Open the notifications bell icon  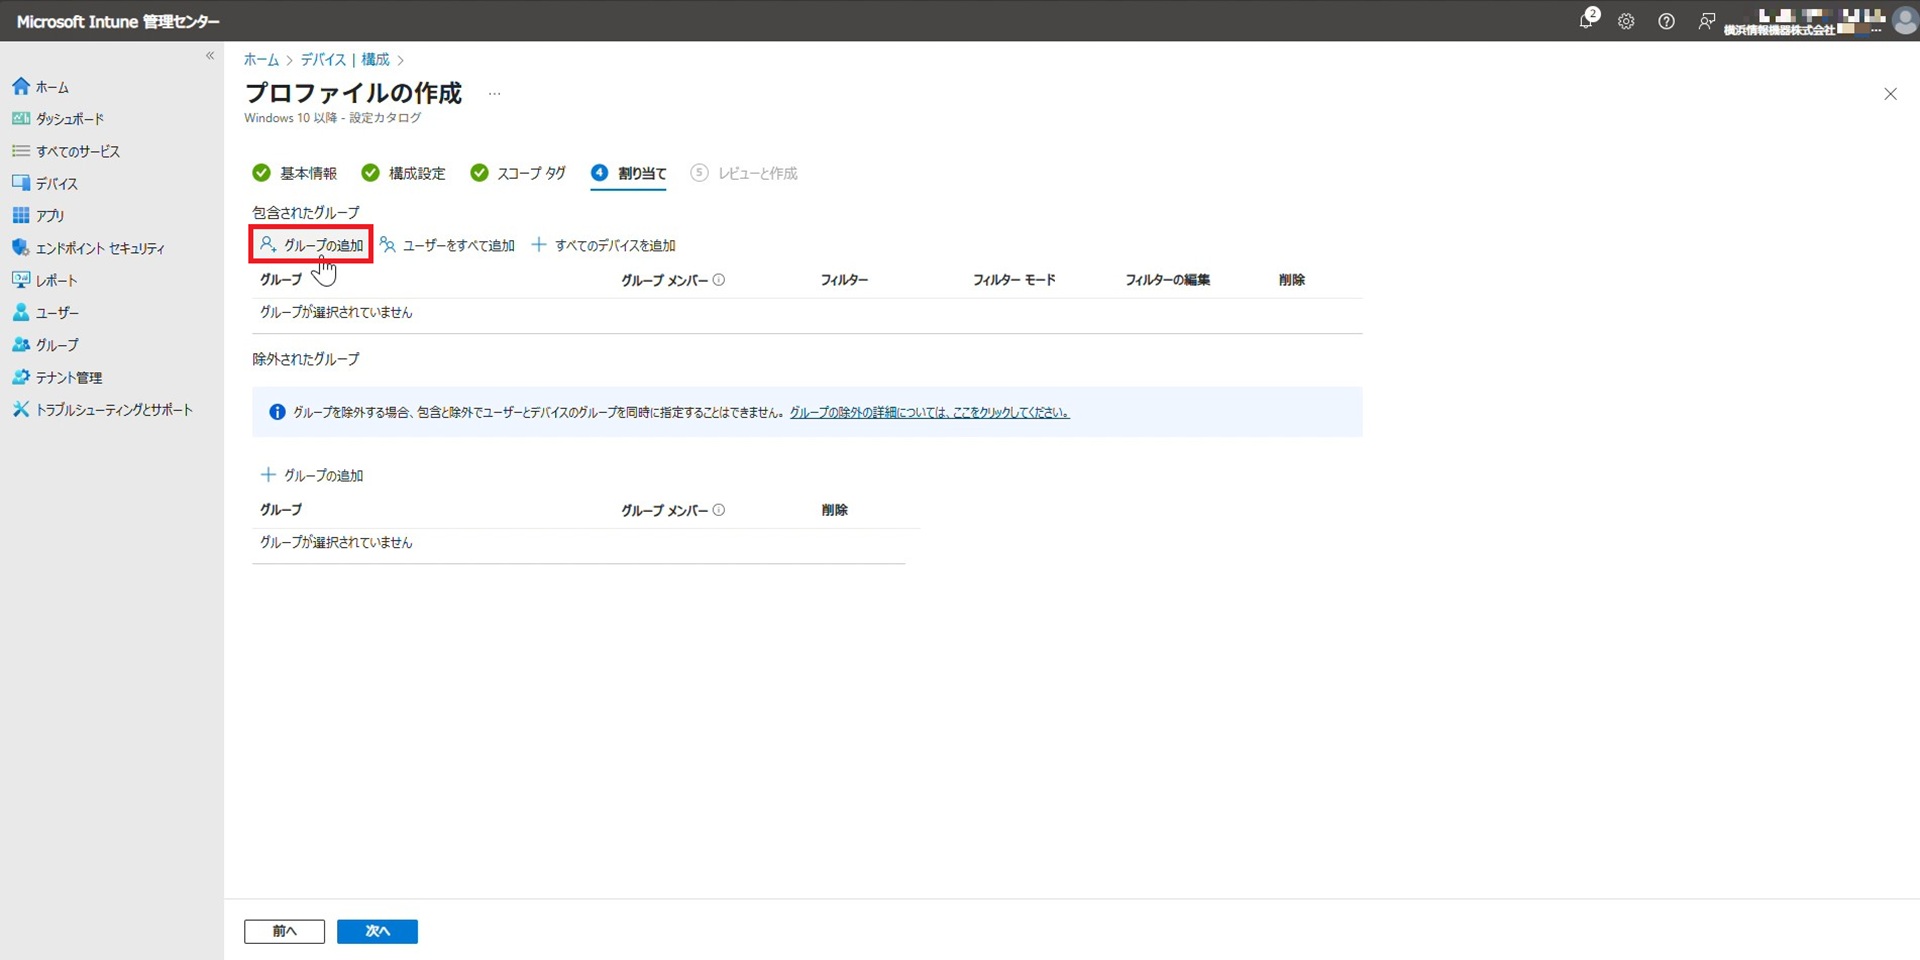click(x=1586, y=21)
